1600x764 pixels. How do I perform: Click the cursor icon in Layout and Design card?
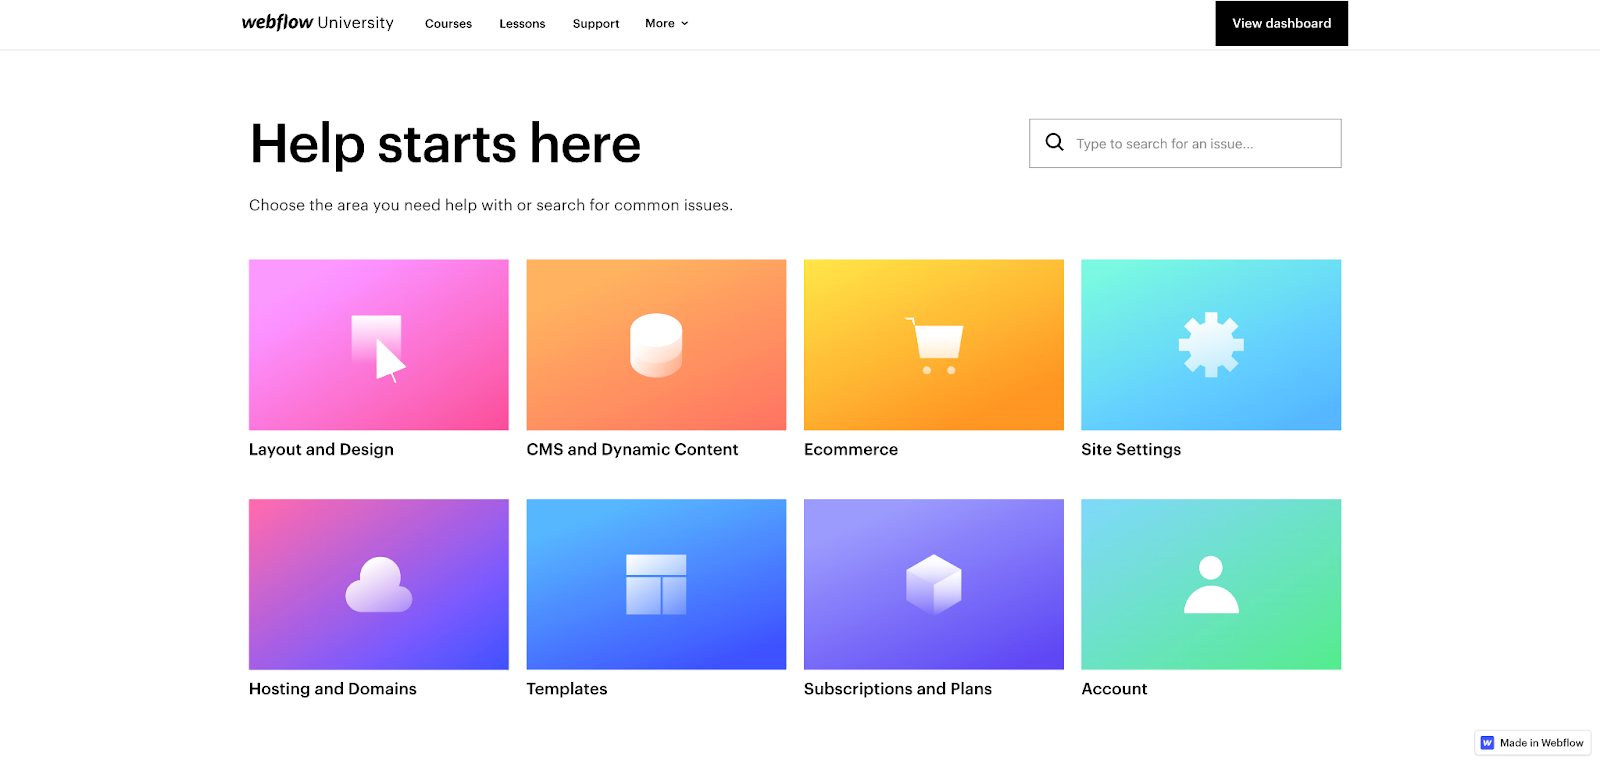pos(379,348)
